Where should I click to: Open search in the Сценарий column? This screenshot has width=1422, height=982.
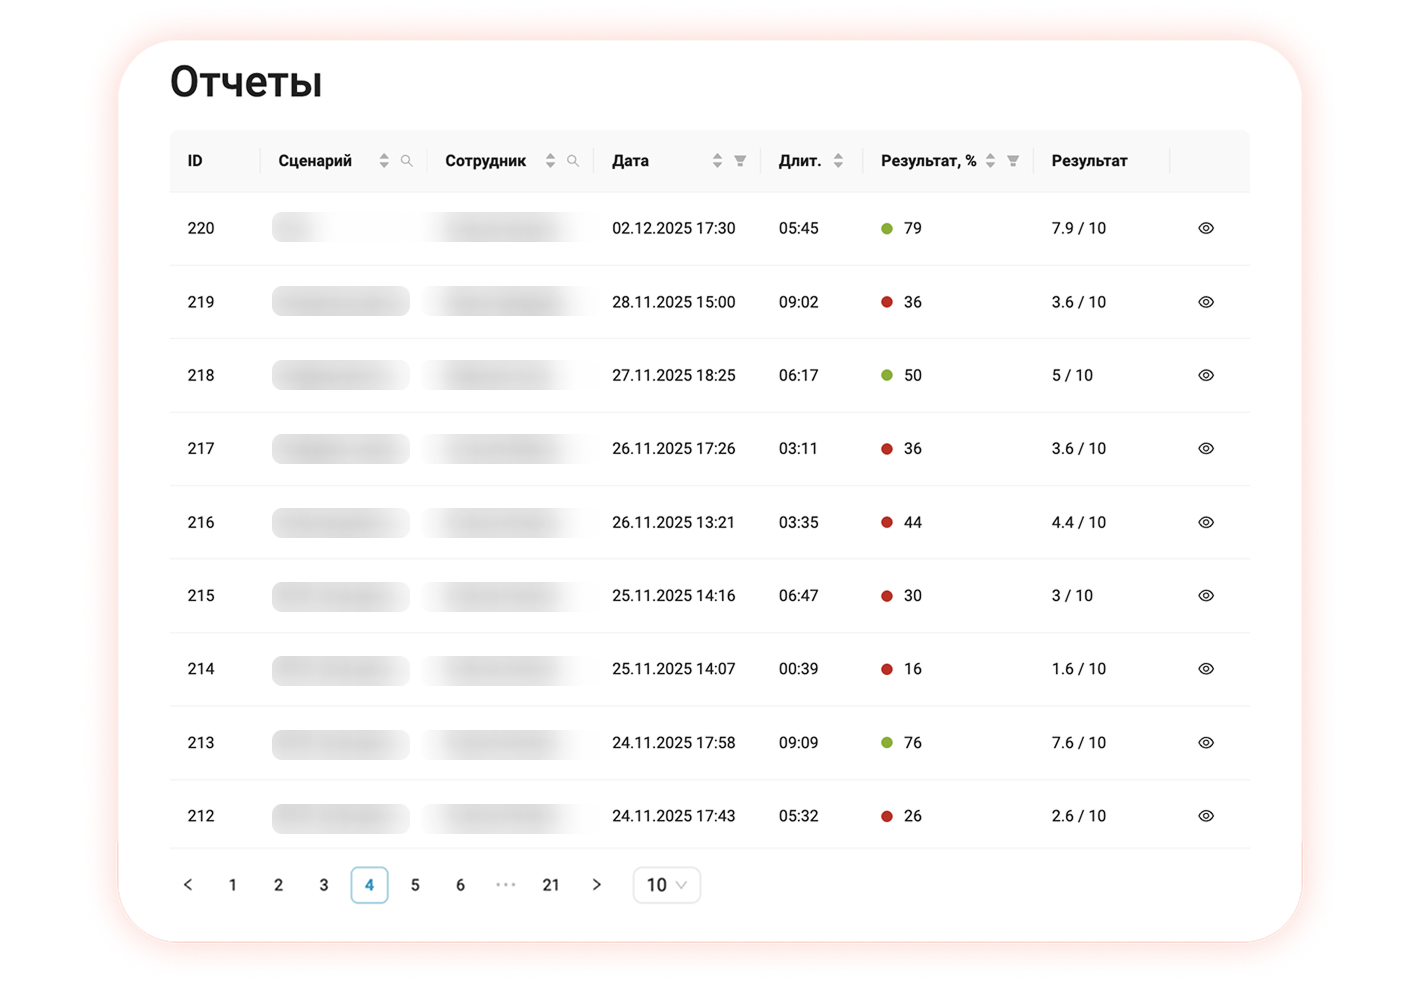tap(406, 161)
